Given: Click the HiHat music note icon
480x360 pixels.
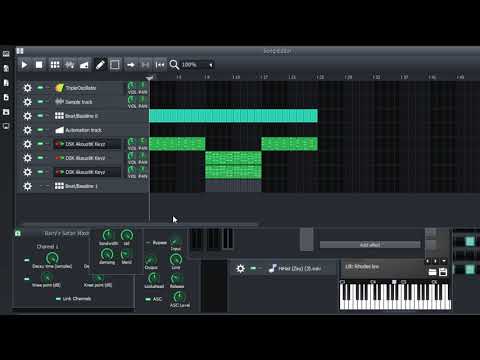Looking at the screenshot, I should click(273, 268).
